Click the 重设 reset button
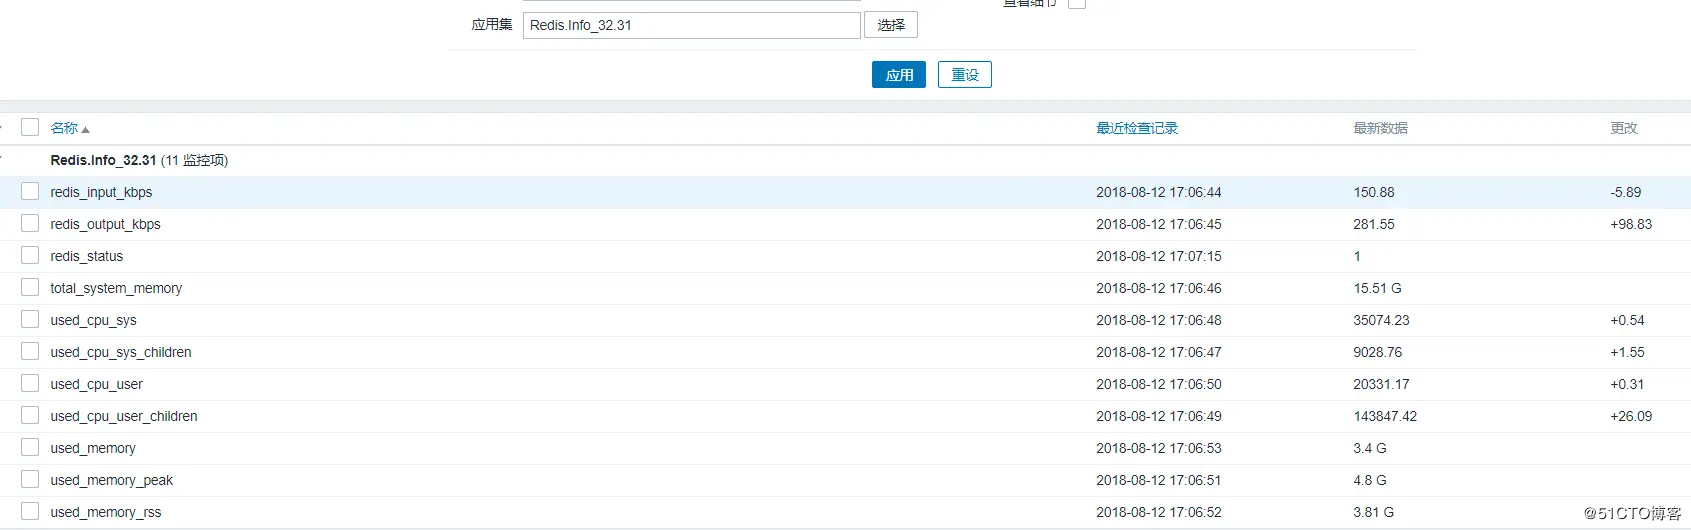Viewport: 1691px width, 530px height. coord(965,75)
